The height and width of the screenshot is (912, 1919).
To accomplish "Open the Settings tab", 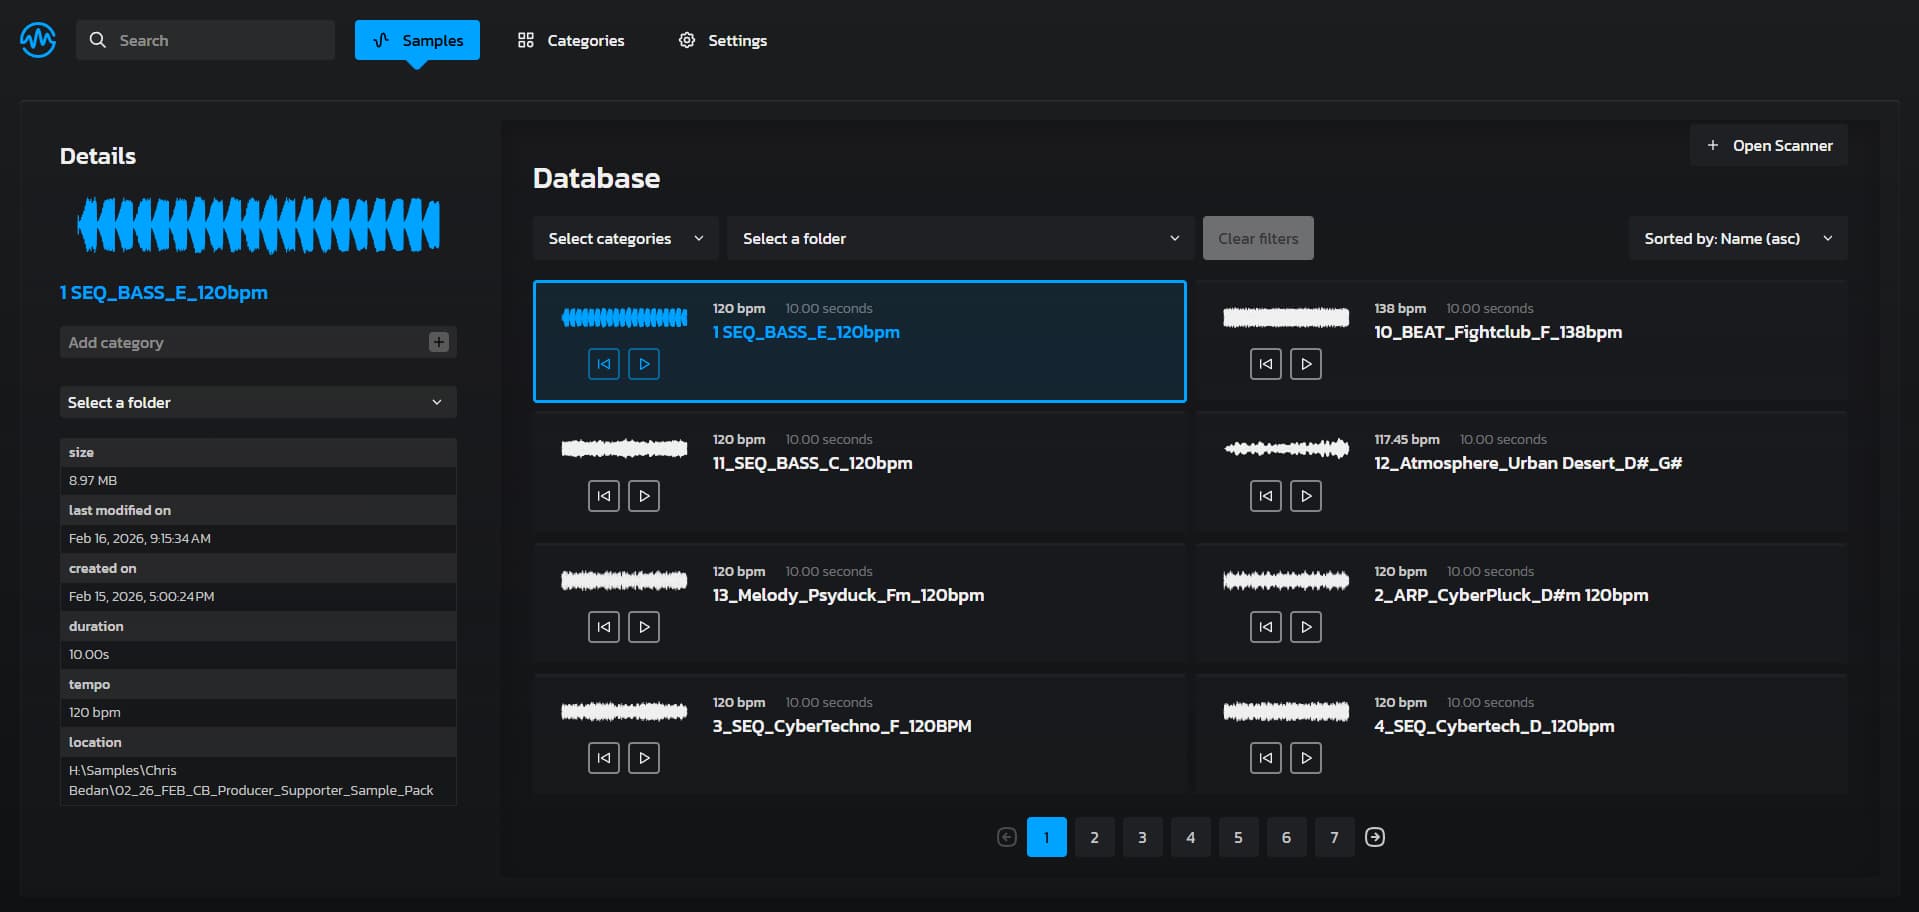I will pos(723,40).
